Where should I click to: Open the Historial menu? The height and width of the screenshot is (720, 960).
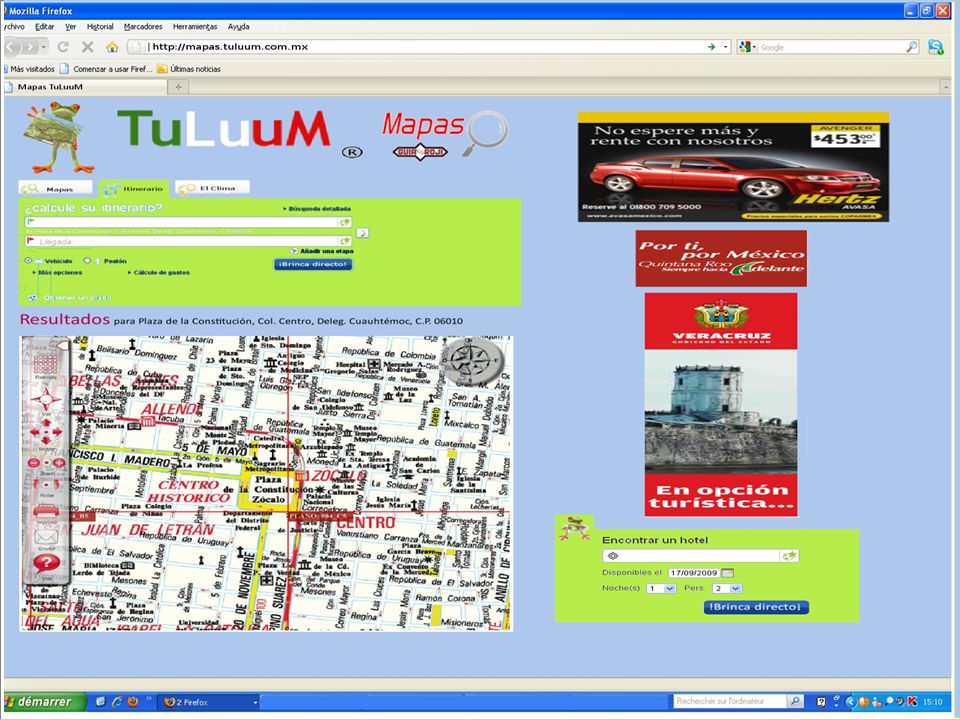(100, 27)
